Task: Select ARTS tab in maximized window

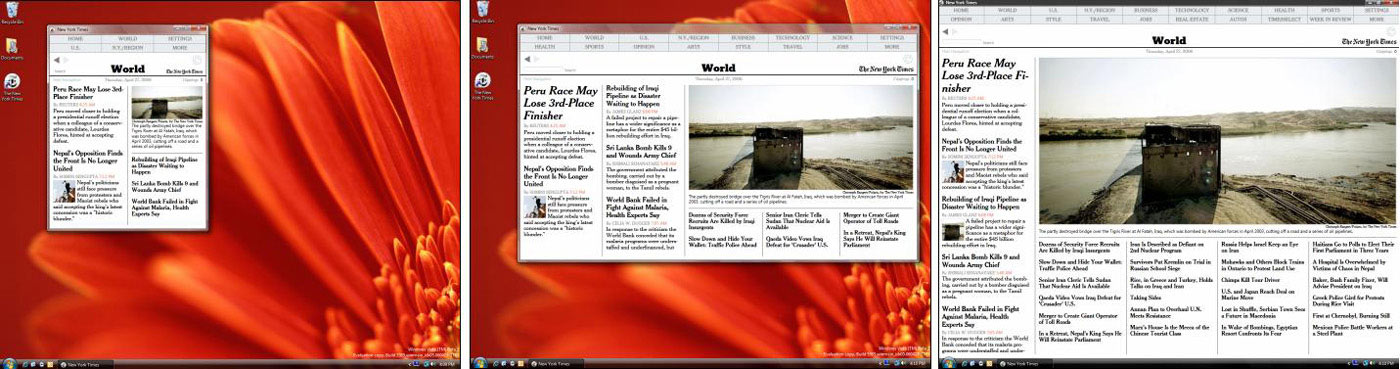Action: (1007, 19)
